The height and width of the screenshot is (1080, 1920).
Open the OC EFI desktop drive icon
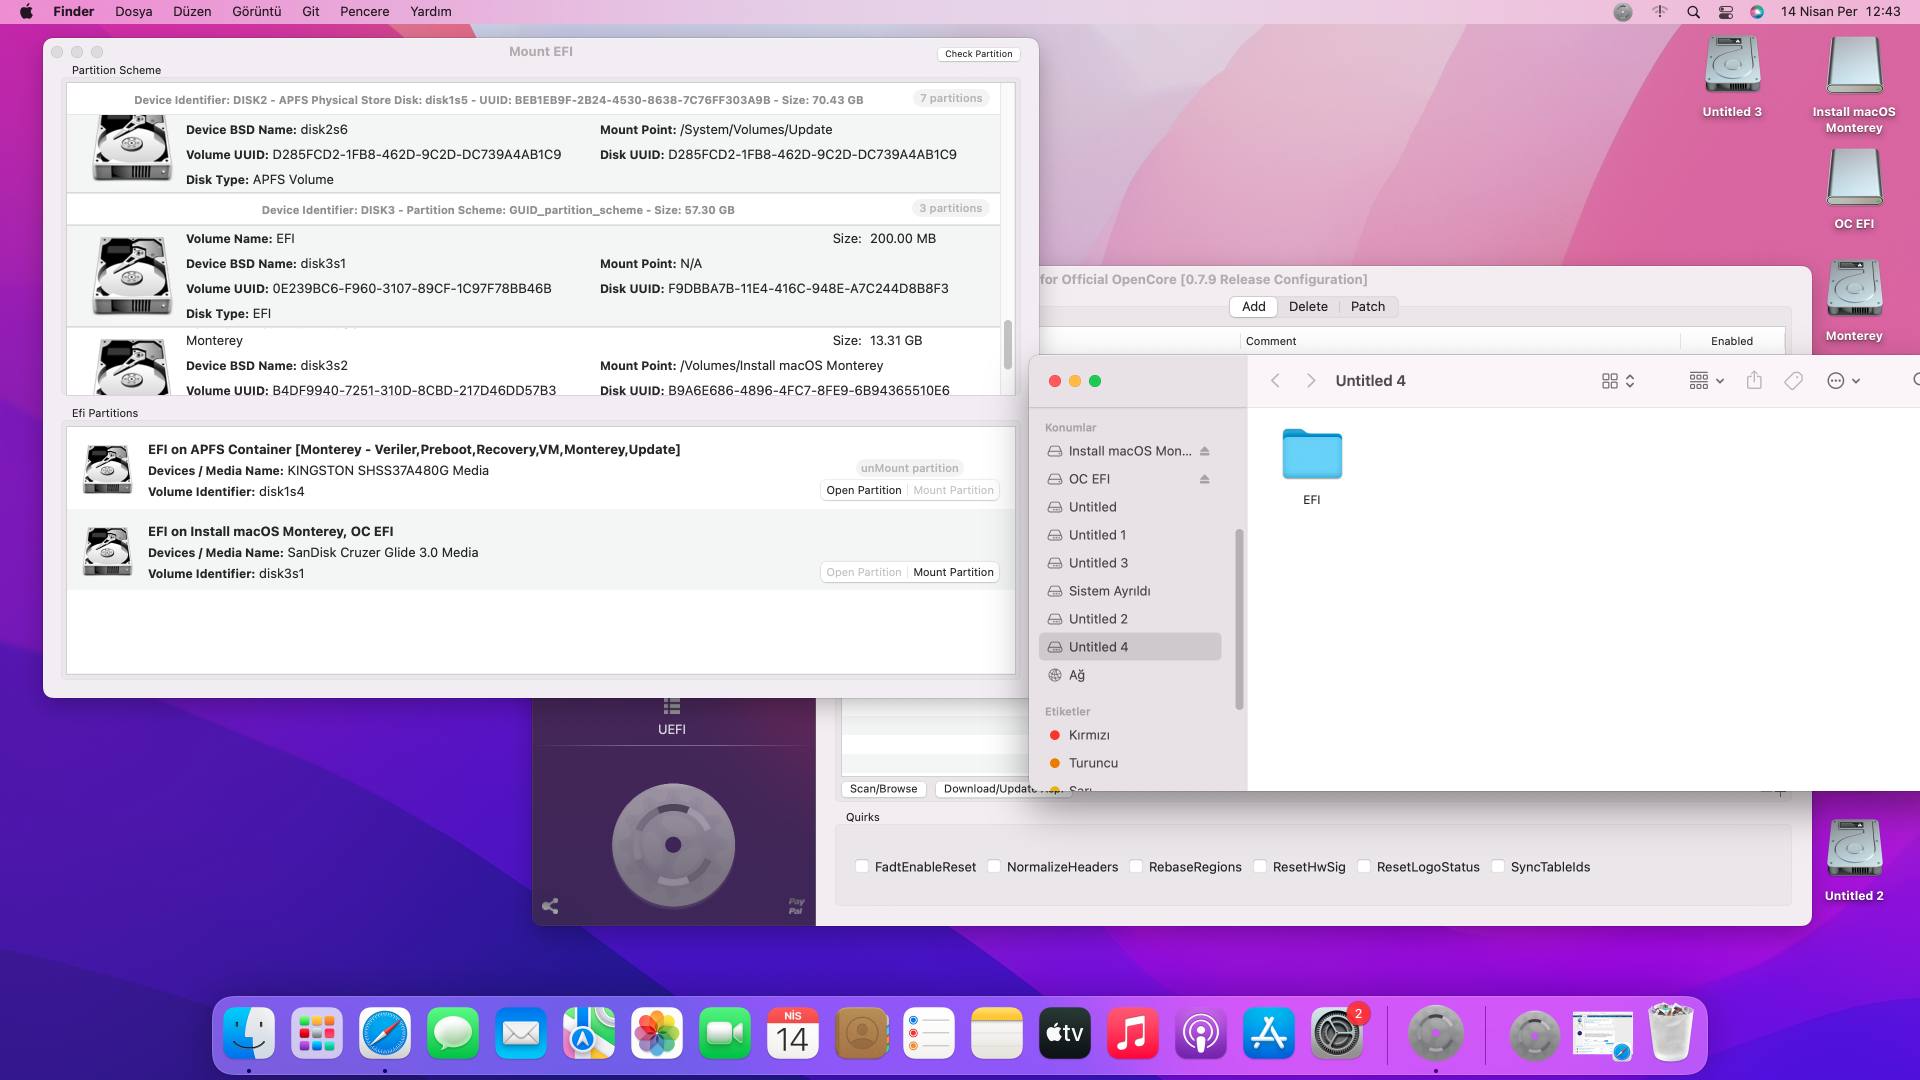pos(1853,179)
